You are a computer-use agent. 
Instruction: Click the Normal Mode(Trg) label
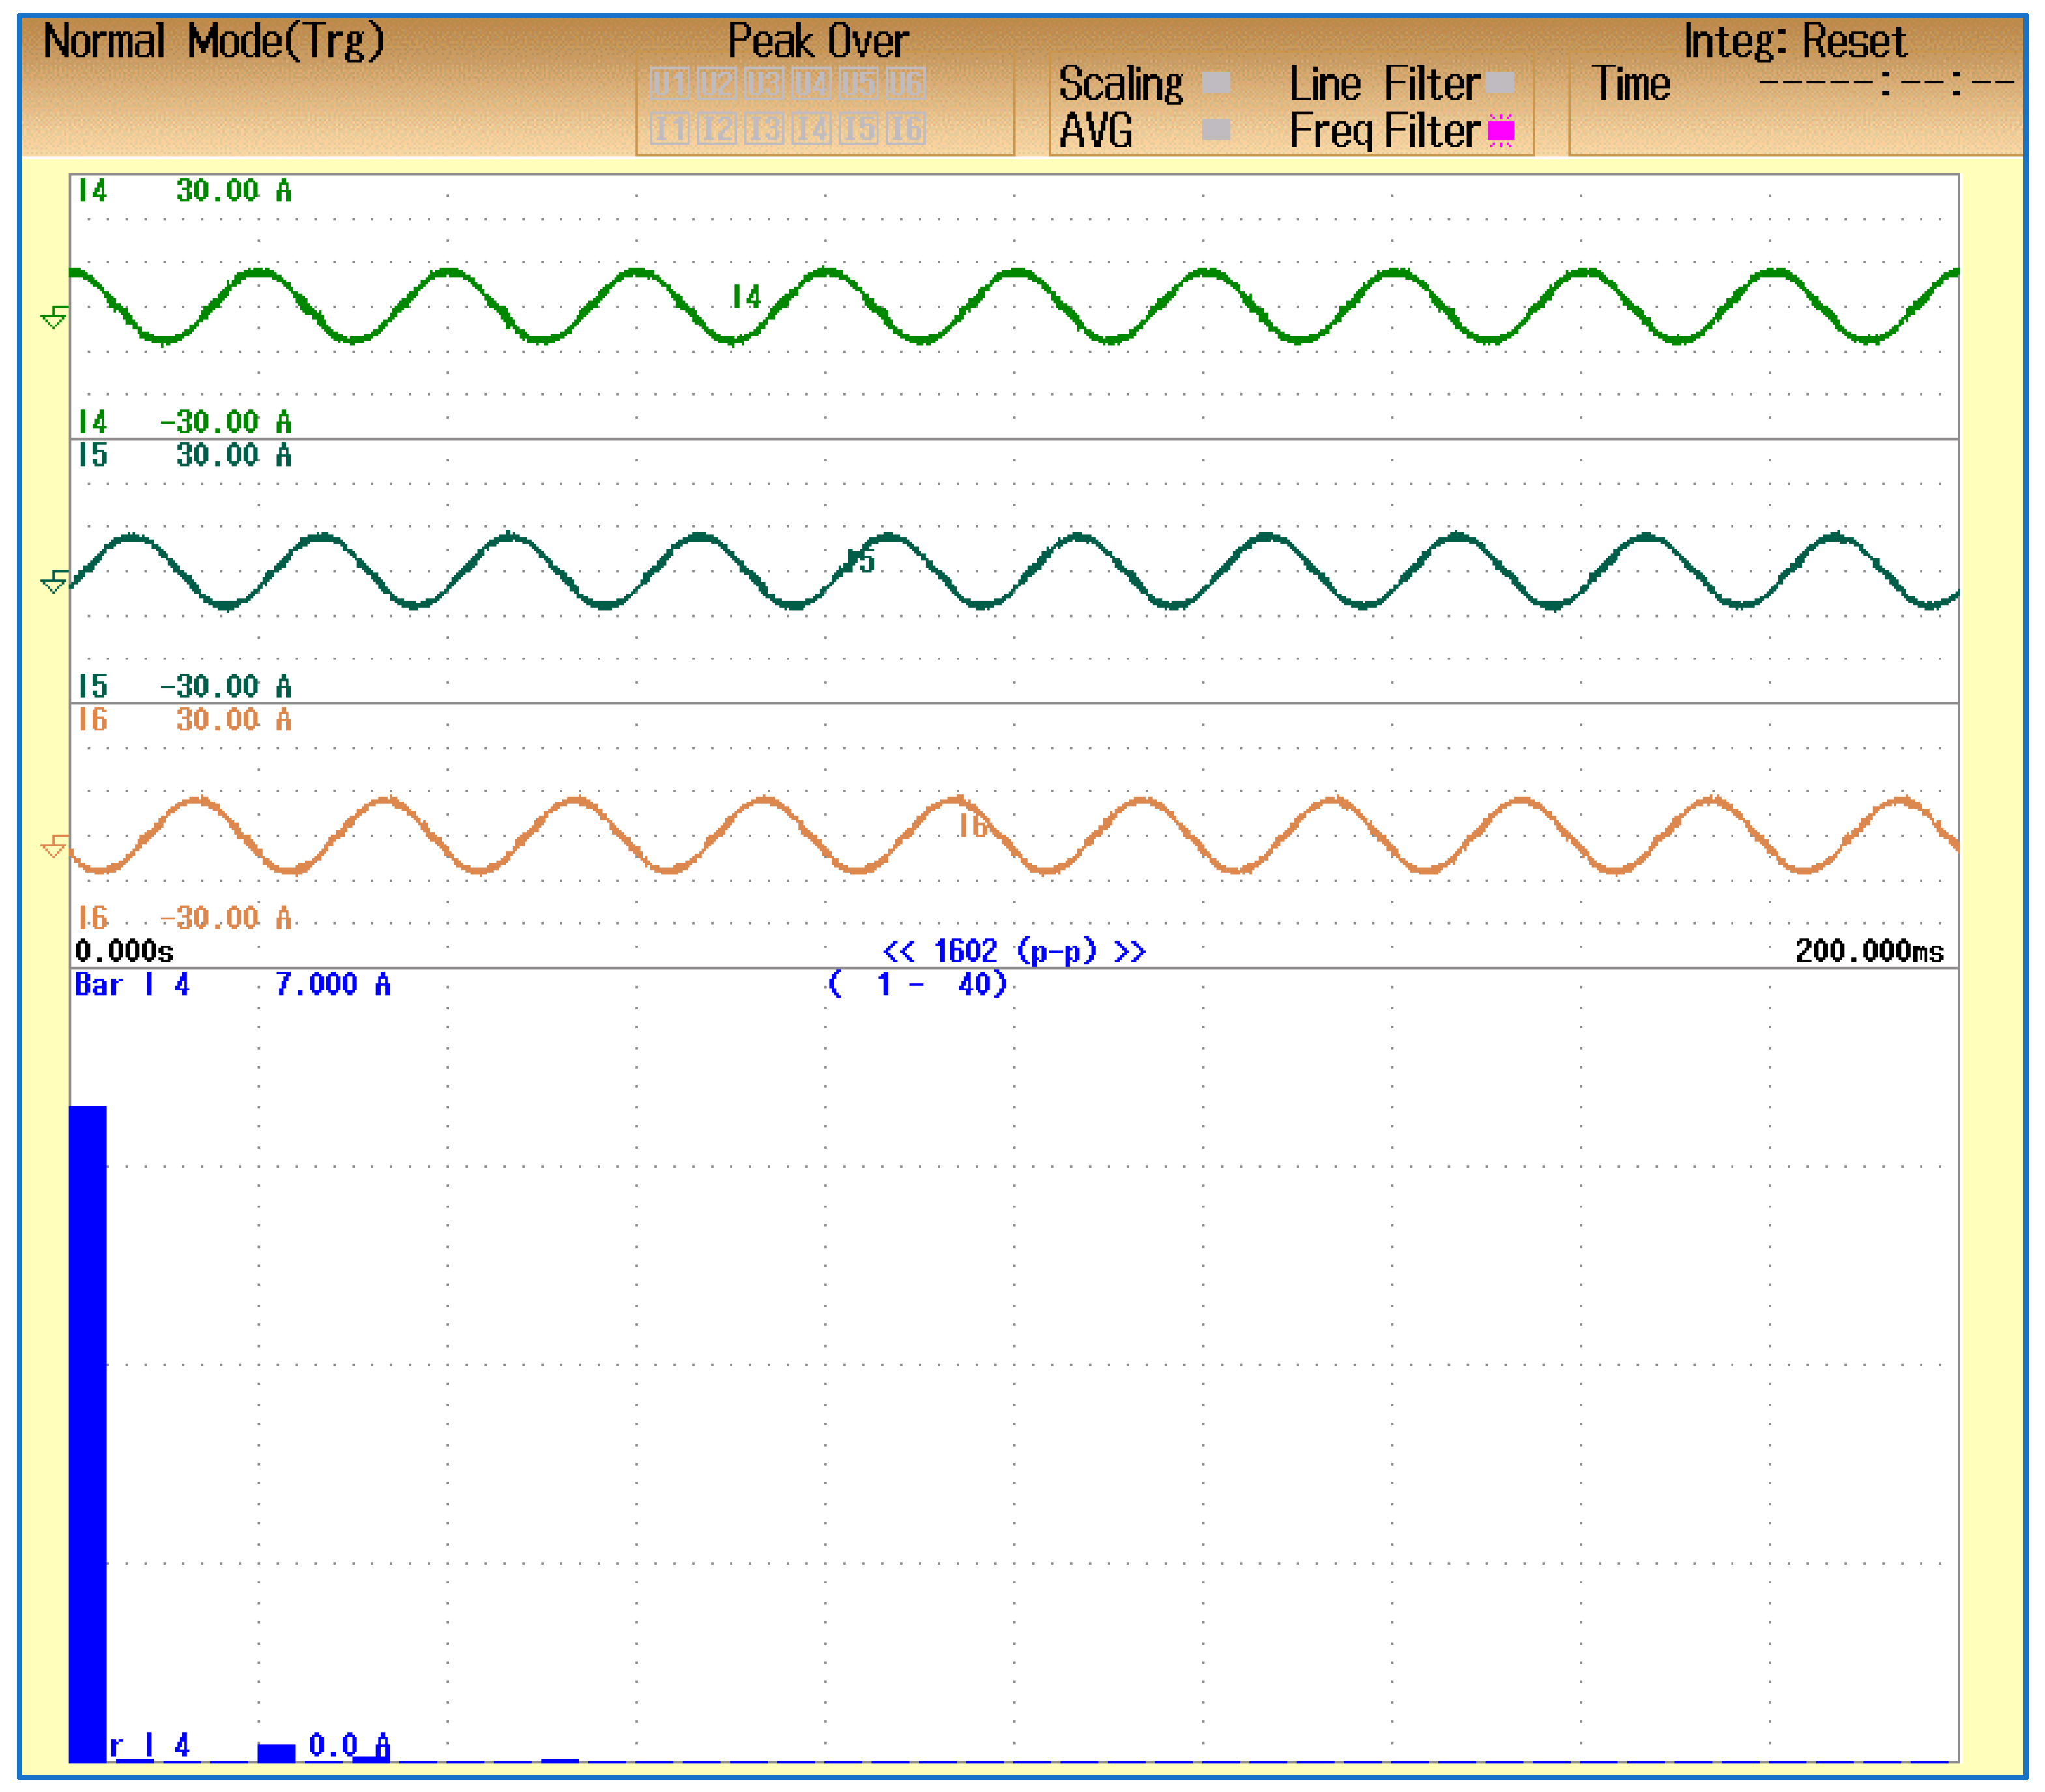(213, 42)
